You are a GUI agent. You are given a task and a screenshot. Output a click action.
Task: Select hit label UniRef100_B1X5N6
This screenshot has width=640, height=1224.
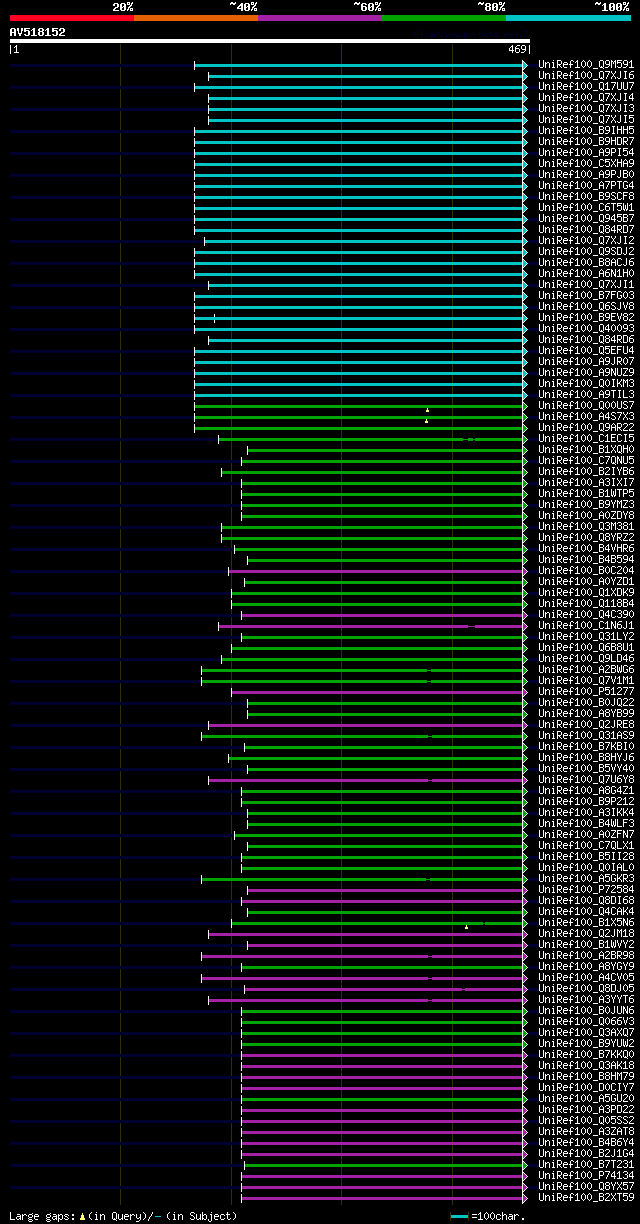(x=586, y=924)
